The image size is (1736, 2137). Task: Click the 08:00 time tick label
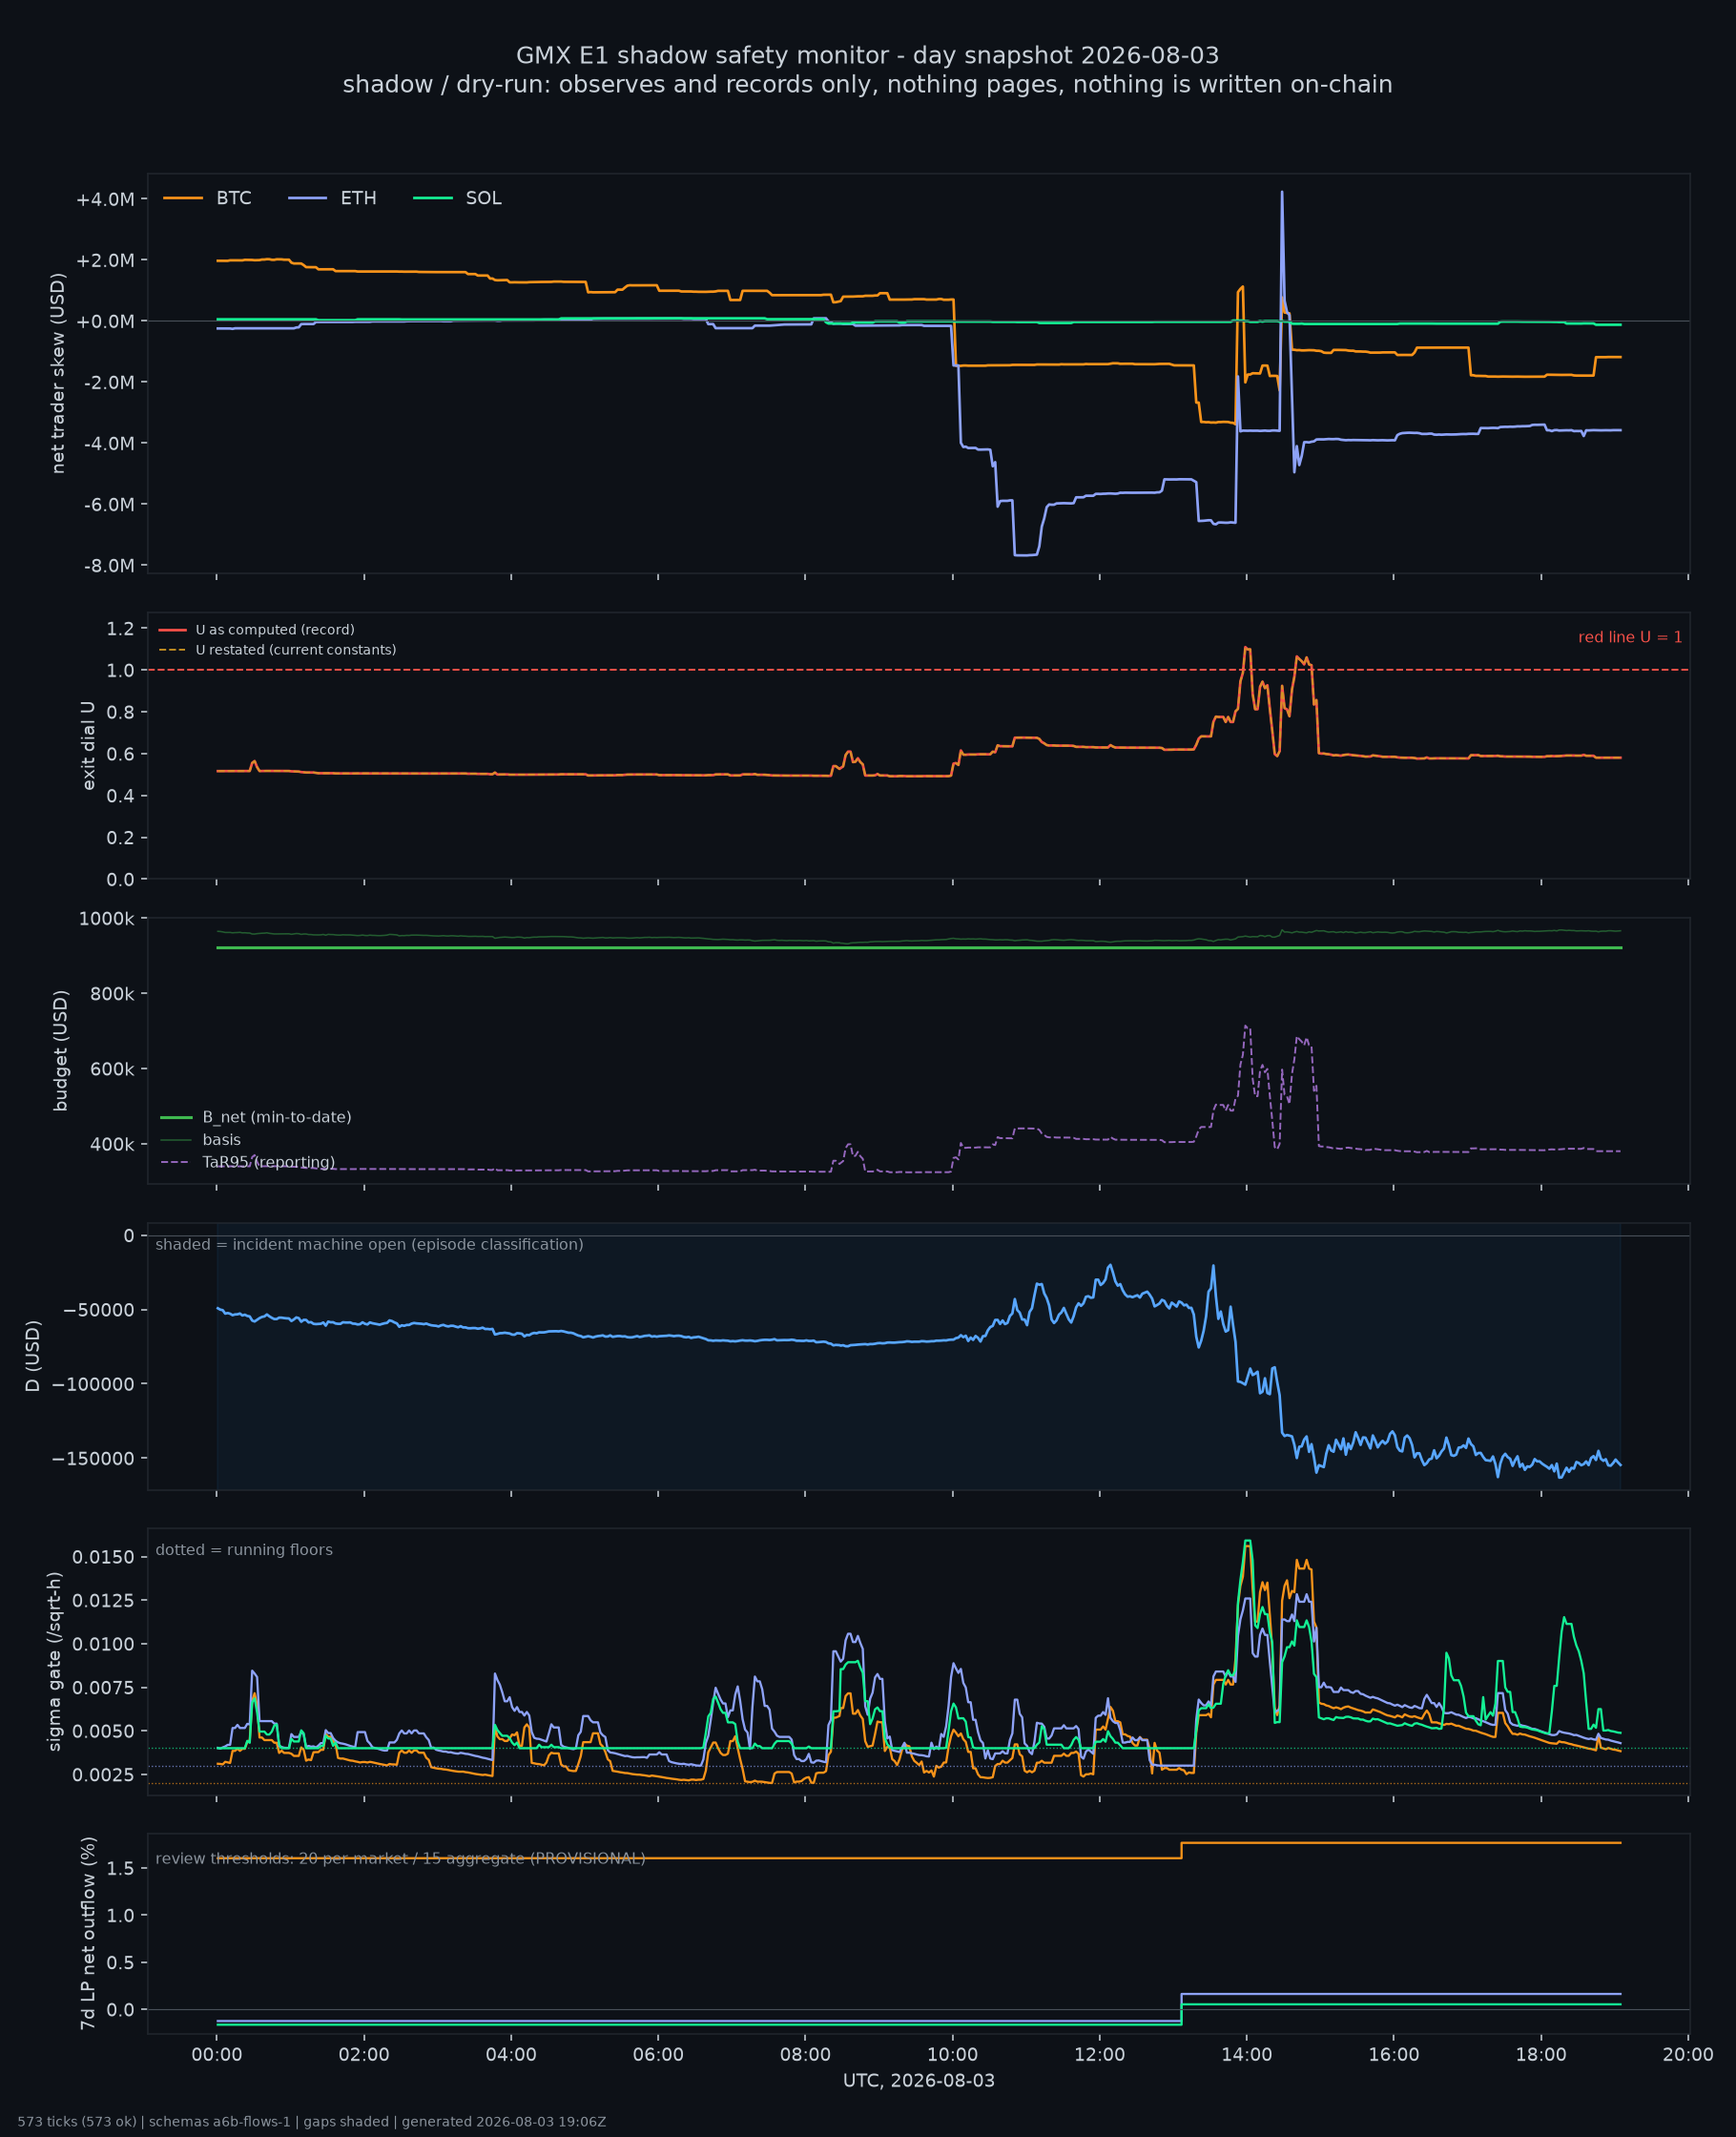805,2055
